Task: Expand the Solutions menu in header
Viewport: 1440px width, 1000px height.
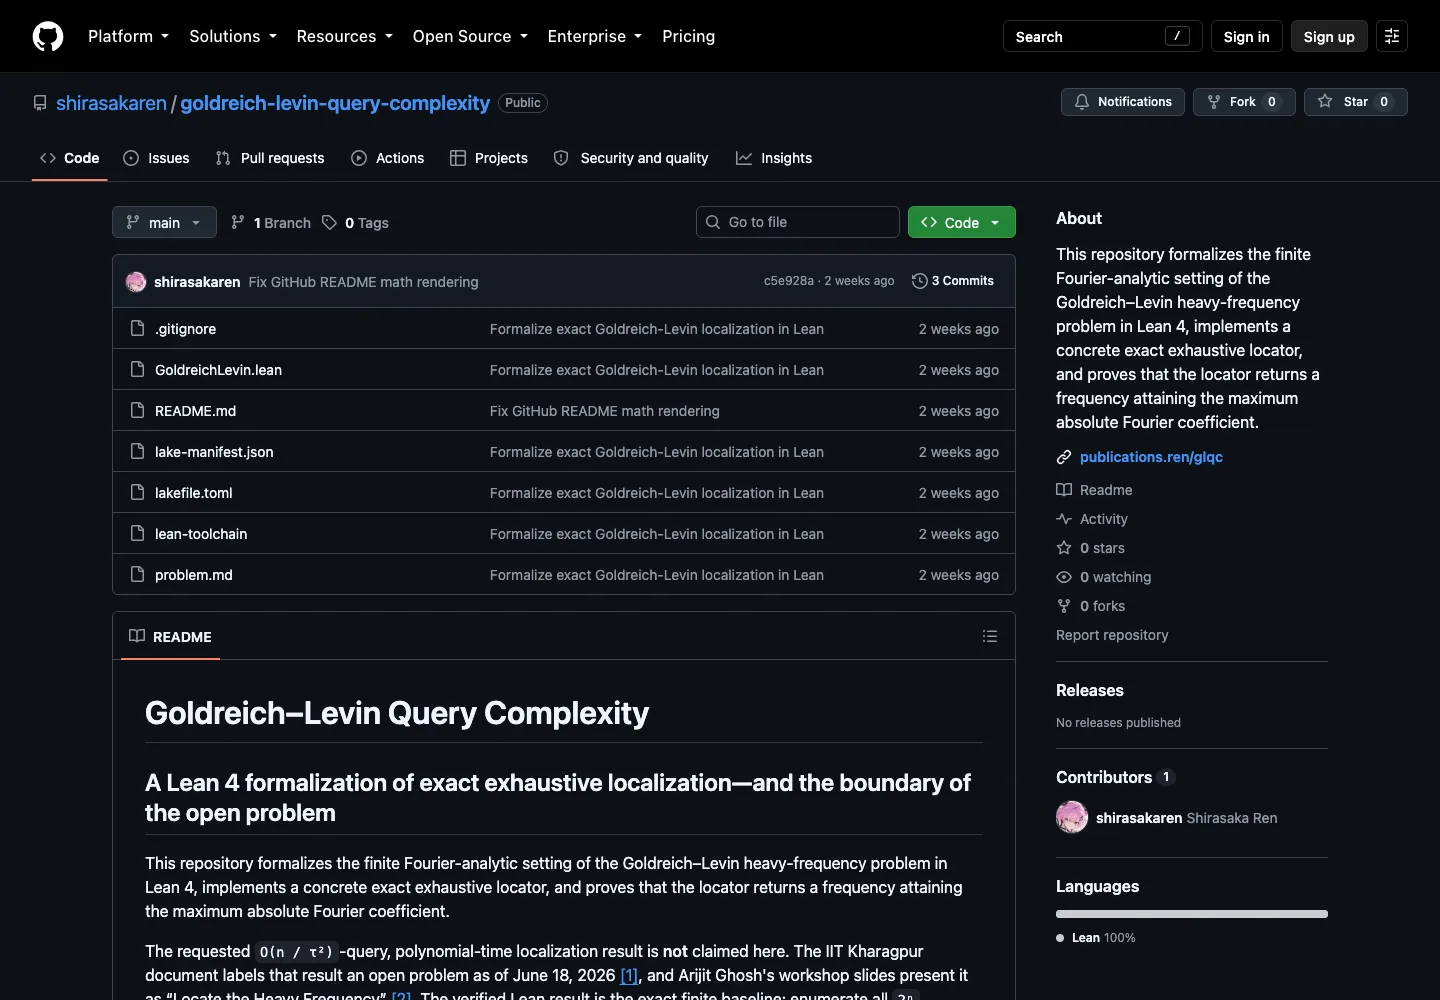Action: (x=233, y=36)
